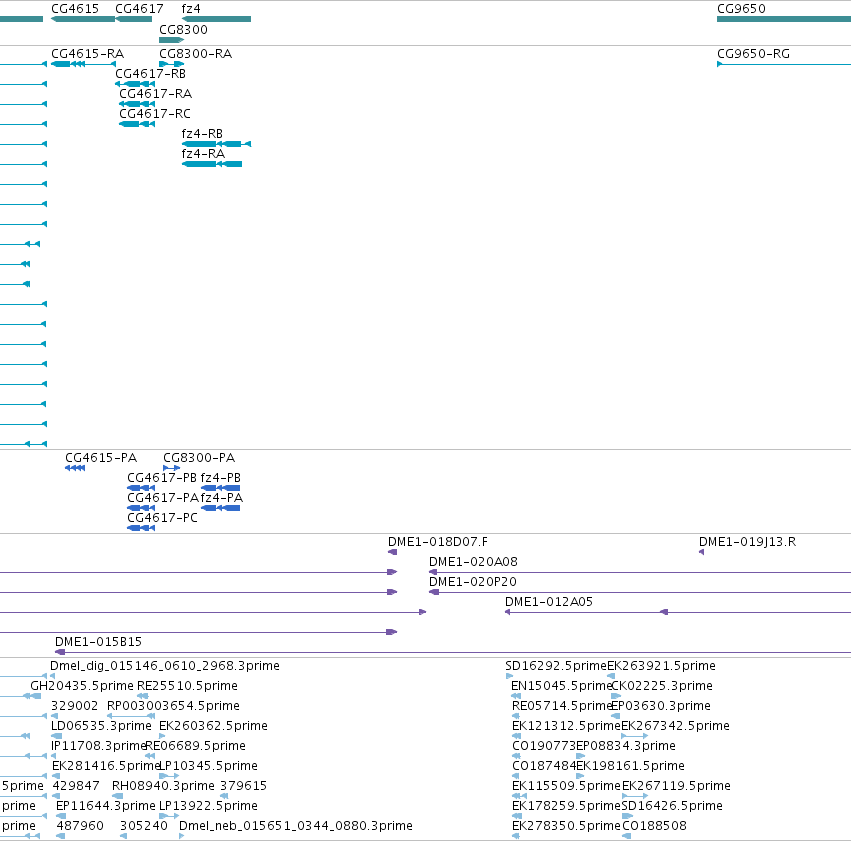Click protein label fz4-PB
Screen dimensions: 851x841
[221, 478]
